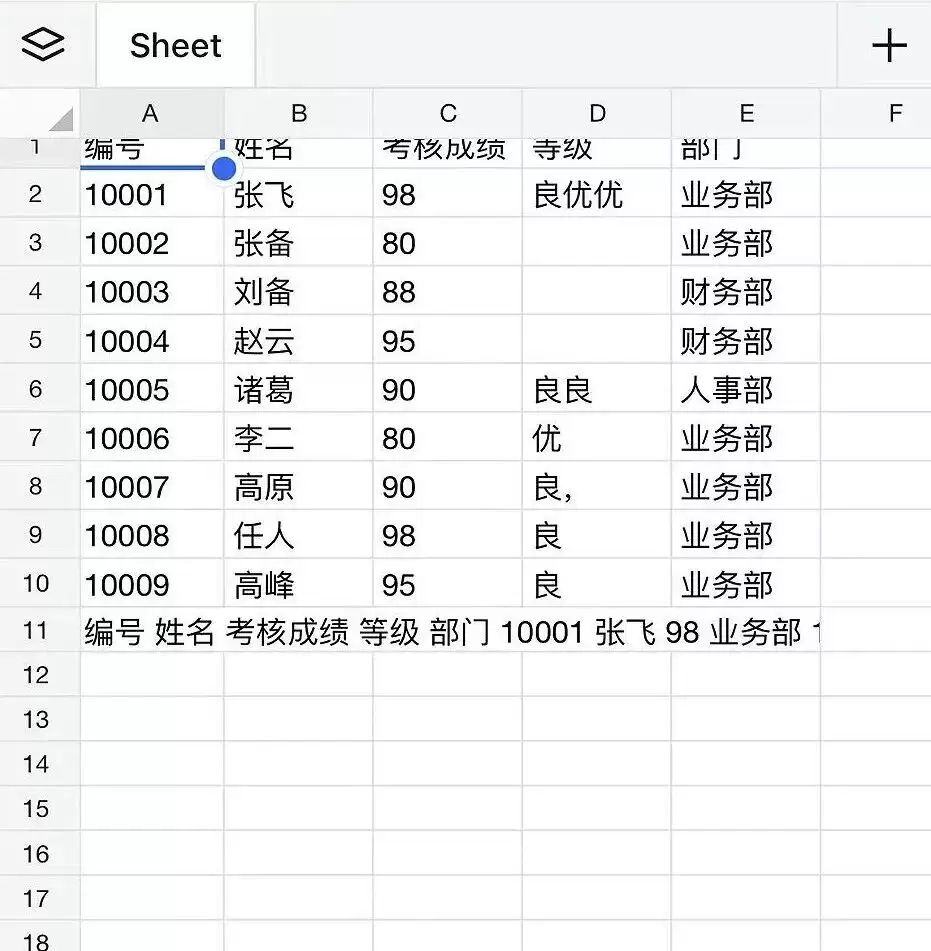
Task: Select the name cell 高原
Action: tap(298, 486)
